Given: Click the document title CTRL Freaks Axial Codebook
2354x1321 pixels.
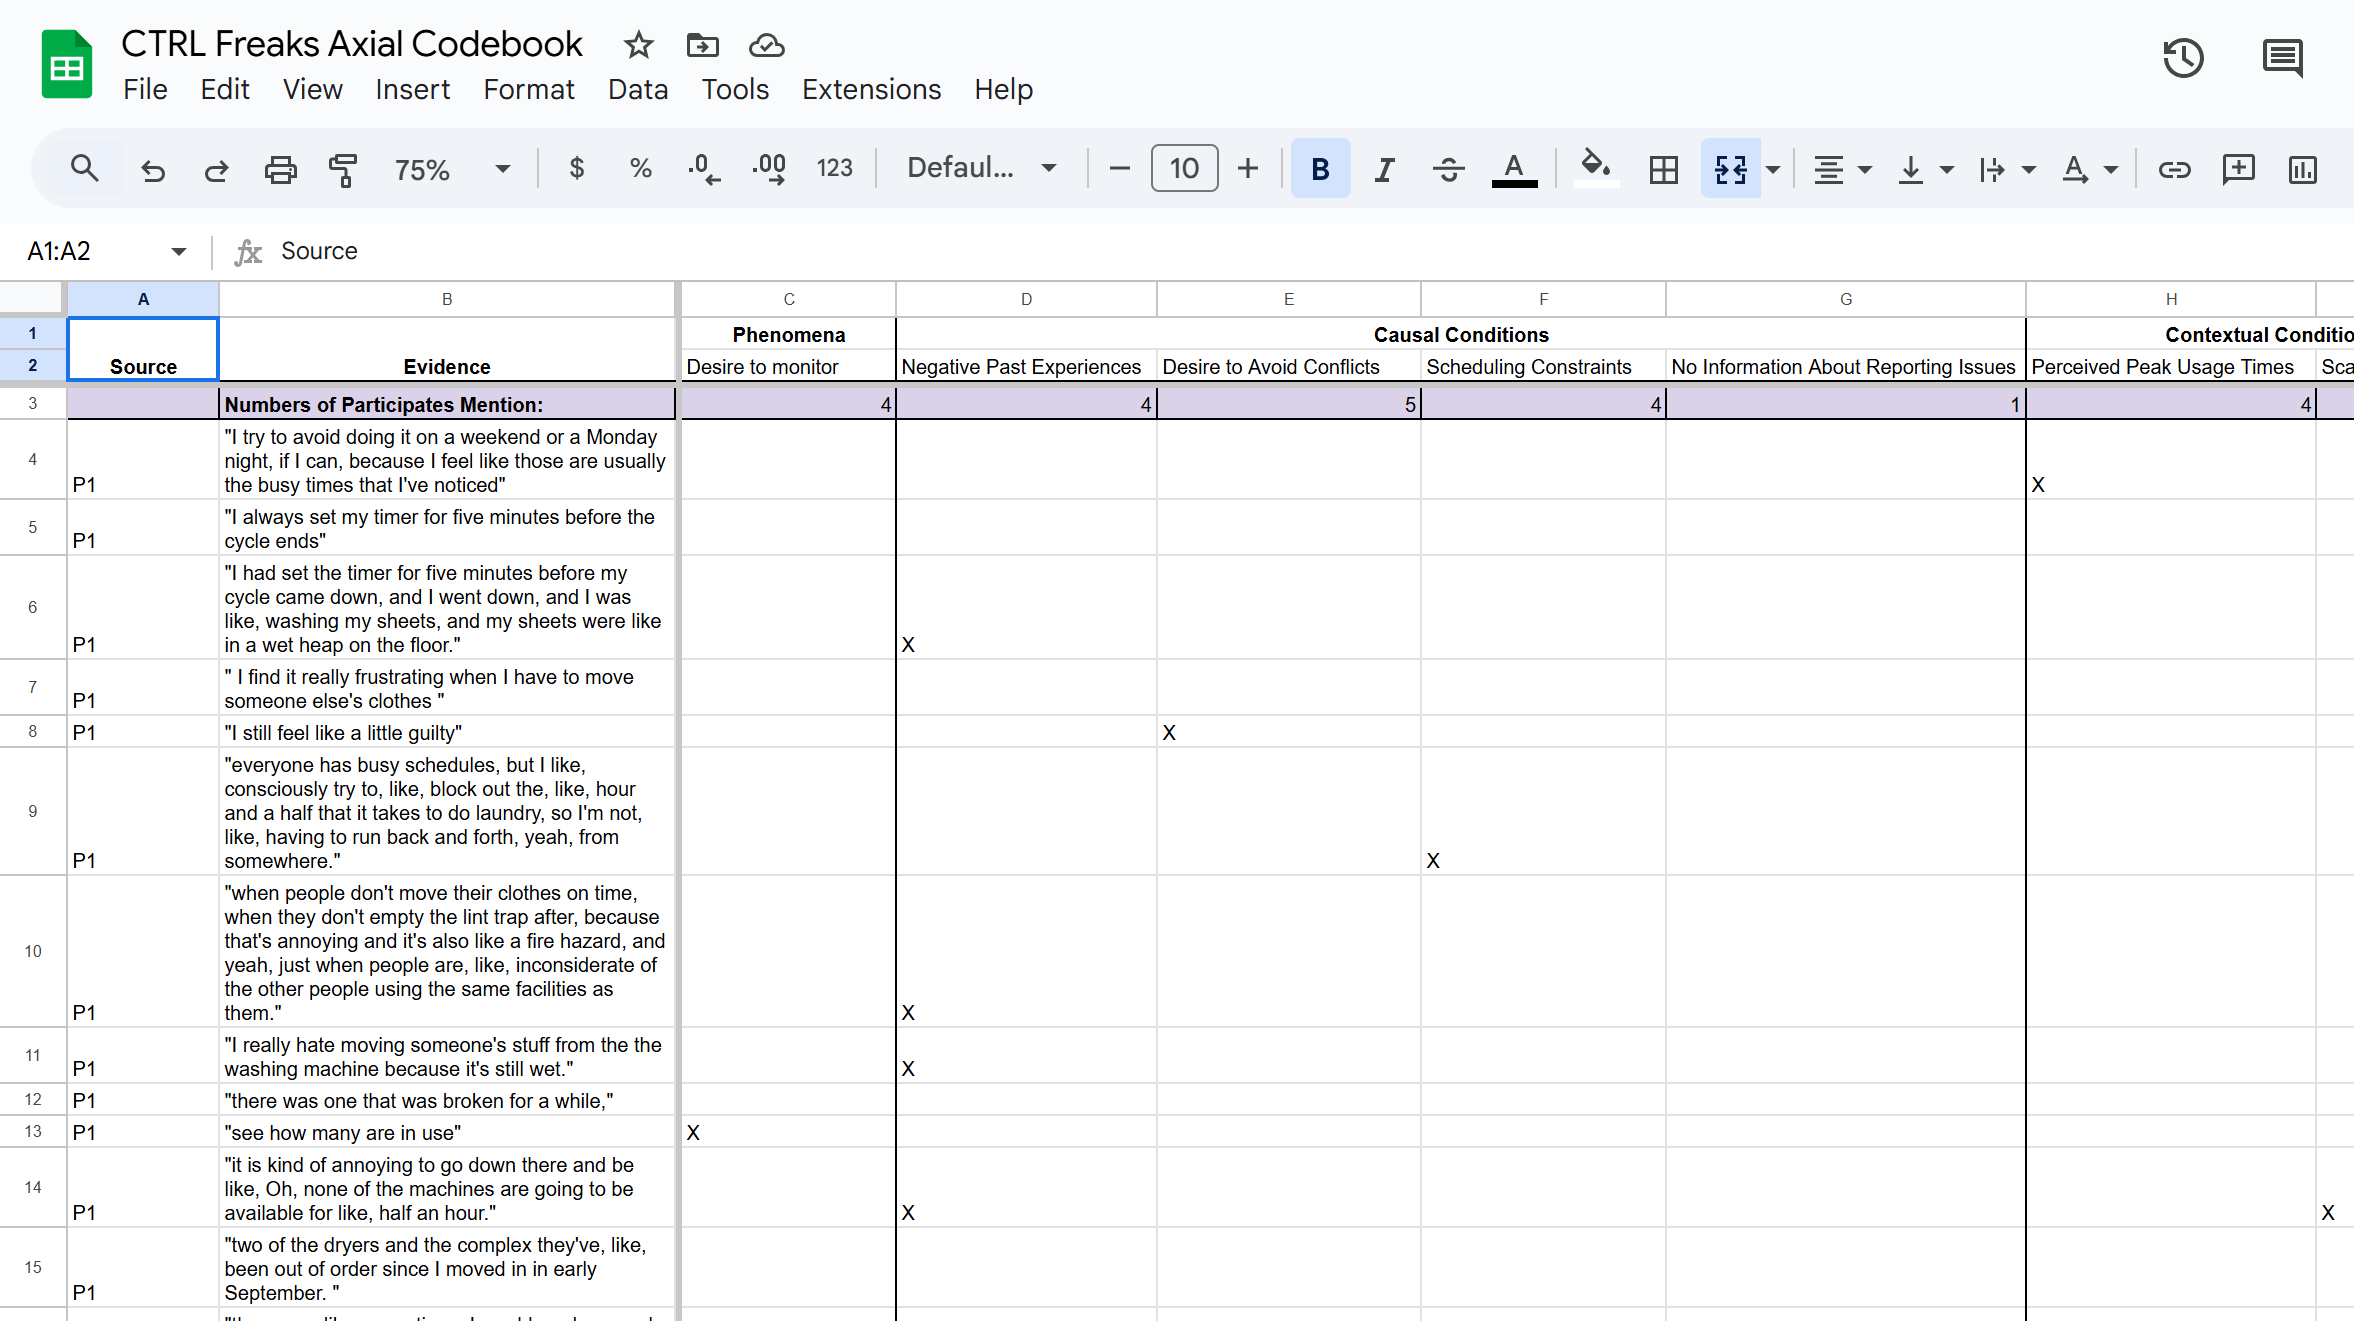Looking at the screenshot, I should pos(351,44).
